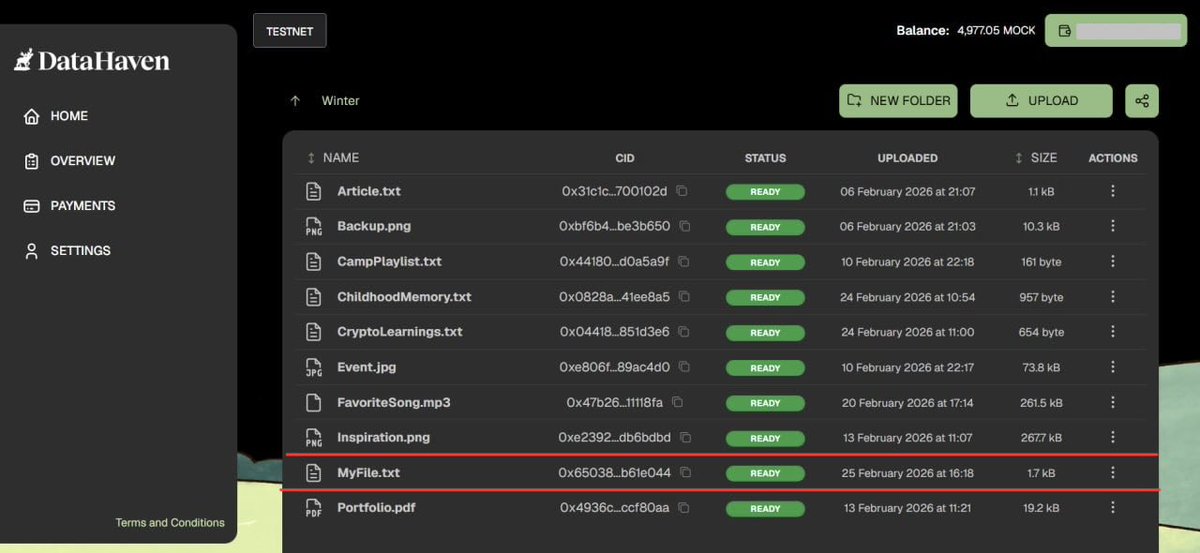Click the UPLOADED column header
This screenshot has width=1200, height=553.
(x=907, y=158)
